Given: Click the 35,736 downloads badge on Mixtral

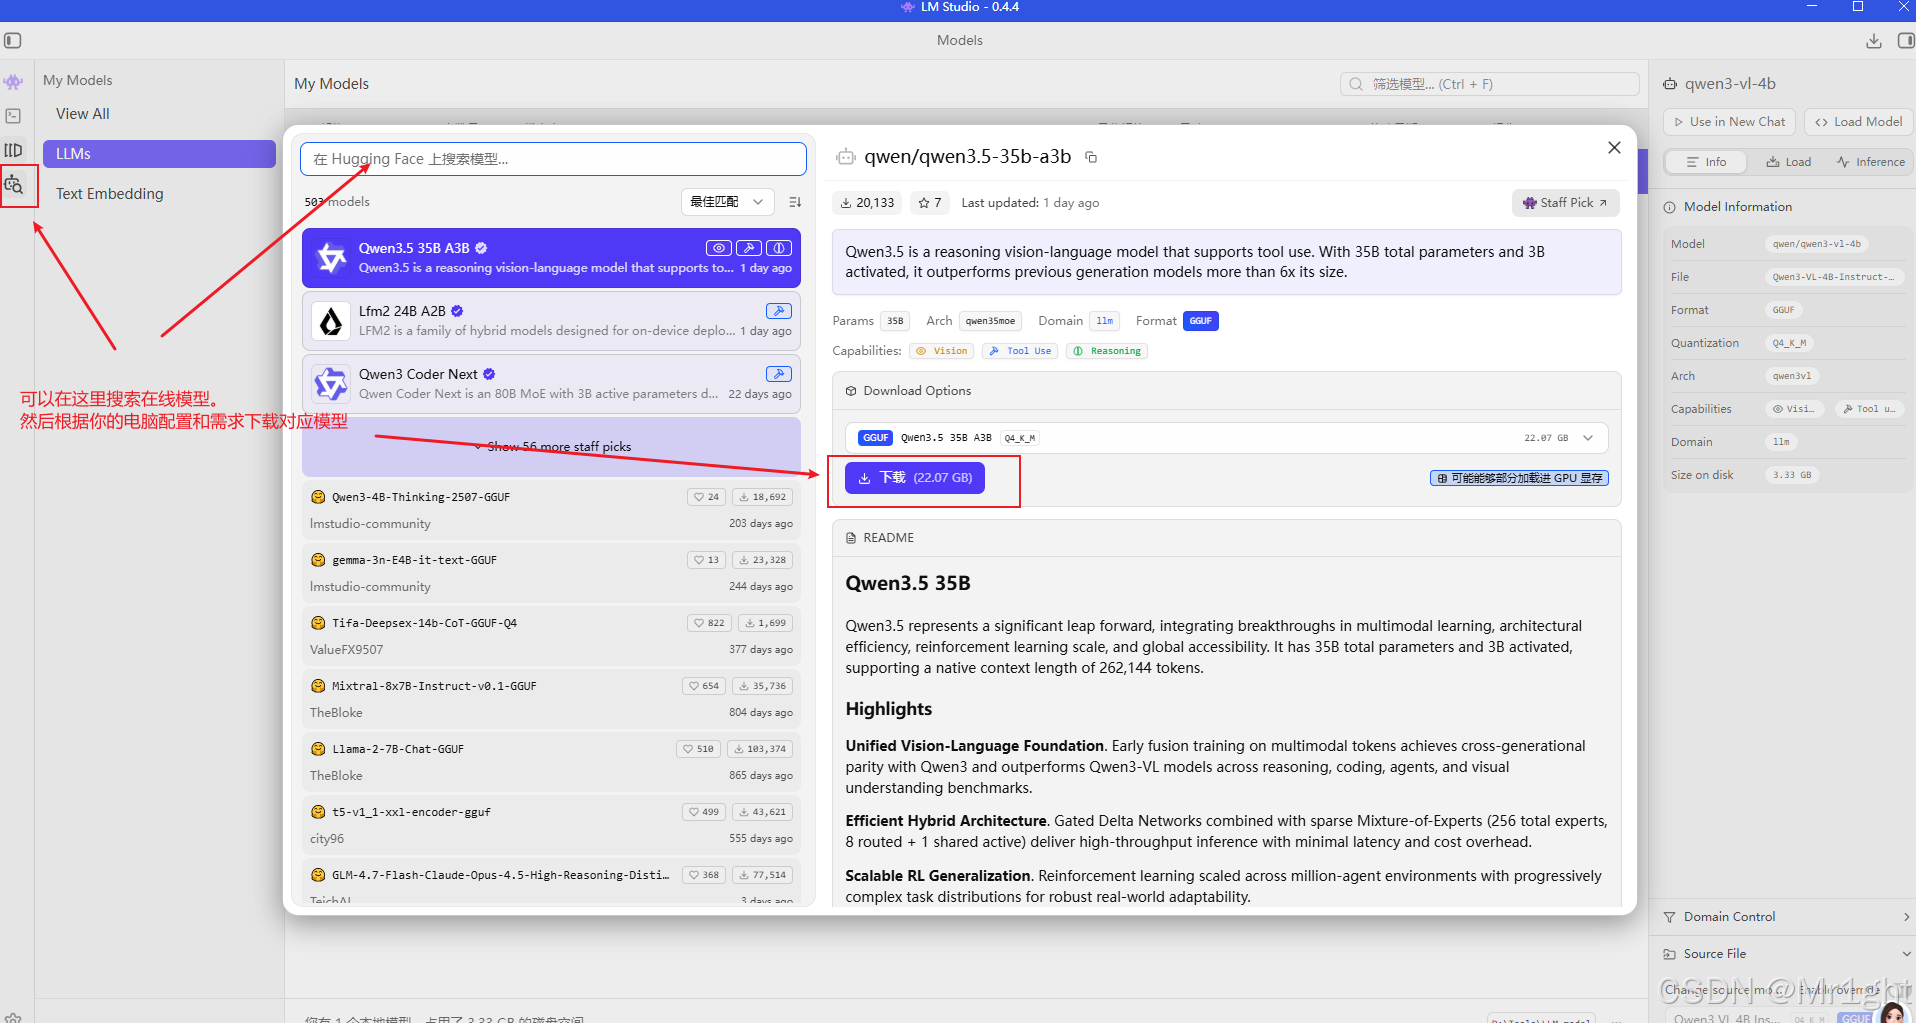Looking at the screenshot, I should pyautogui.click(x=763, y=686).
